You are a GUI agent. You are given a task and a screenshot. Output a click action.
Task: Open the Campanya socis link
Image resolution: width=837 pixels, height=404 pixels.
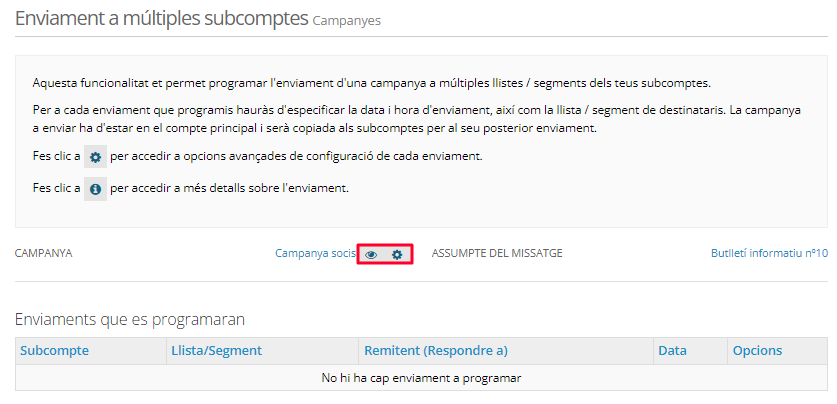(x=315, y=254)
